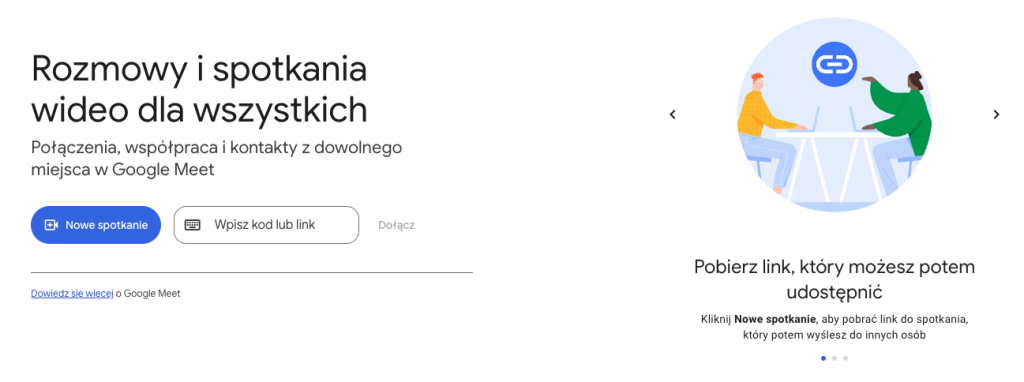This screenshot has width=1024, height=382.
Task: Click the circular meeting illustration
Action: click(834, 114)
